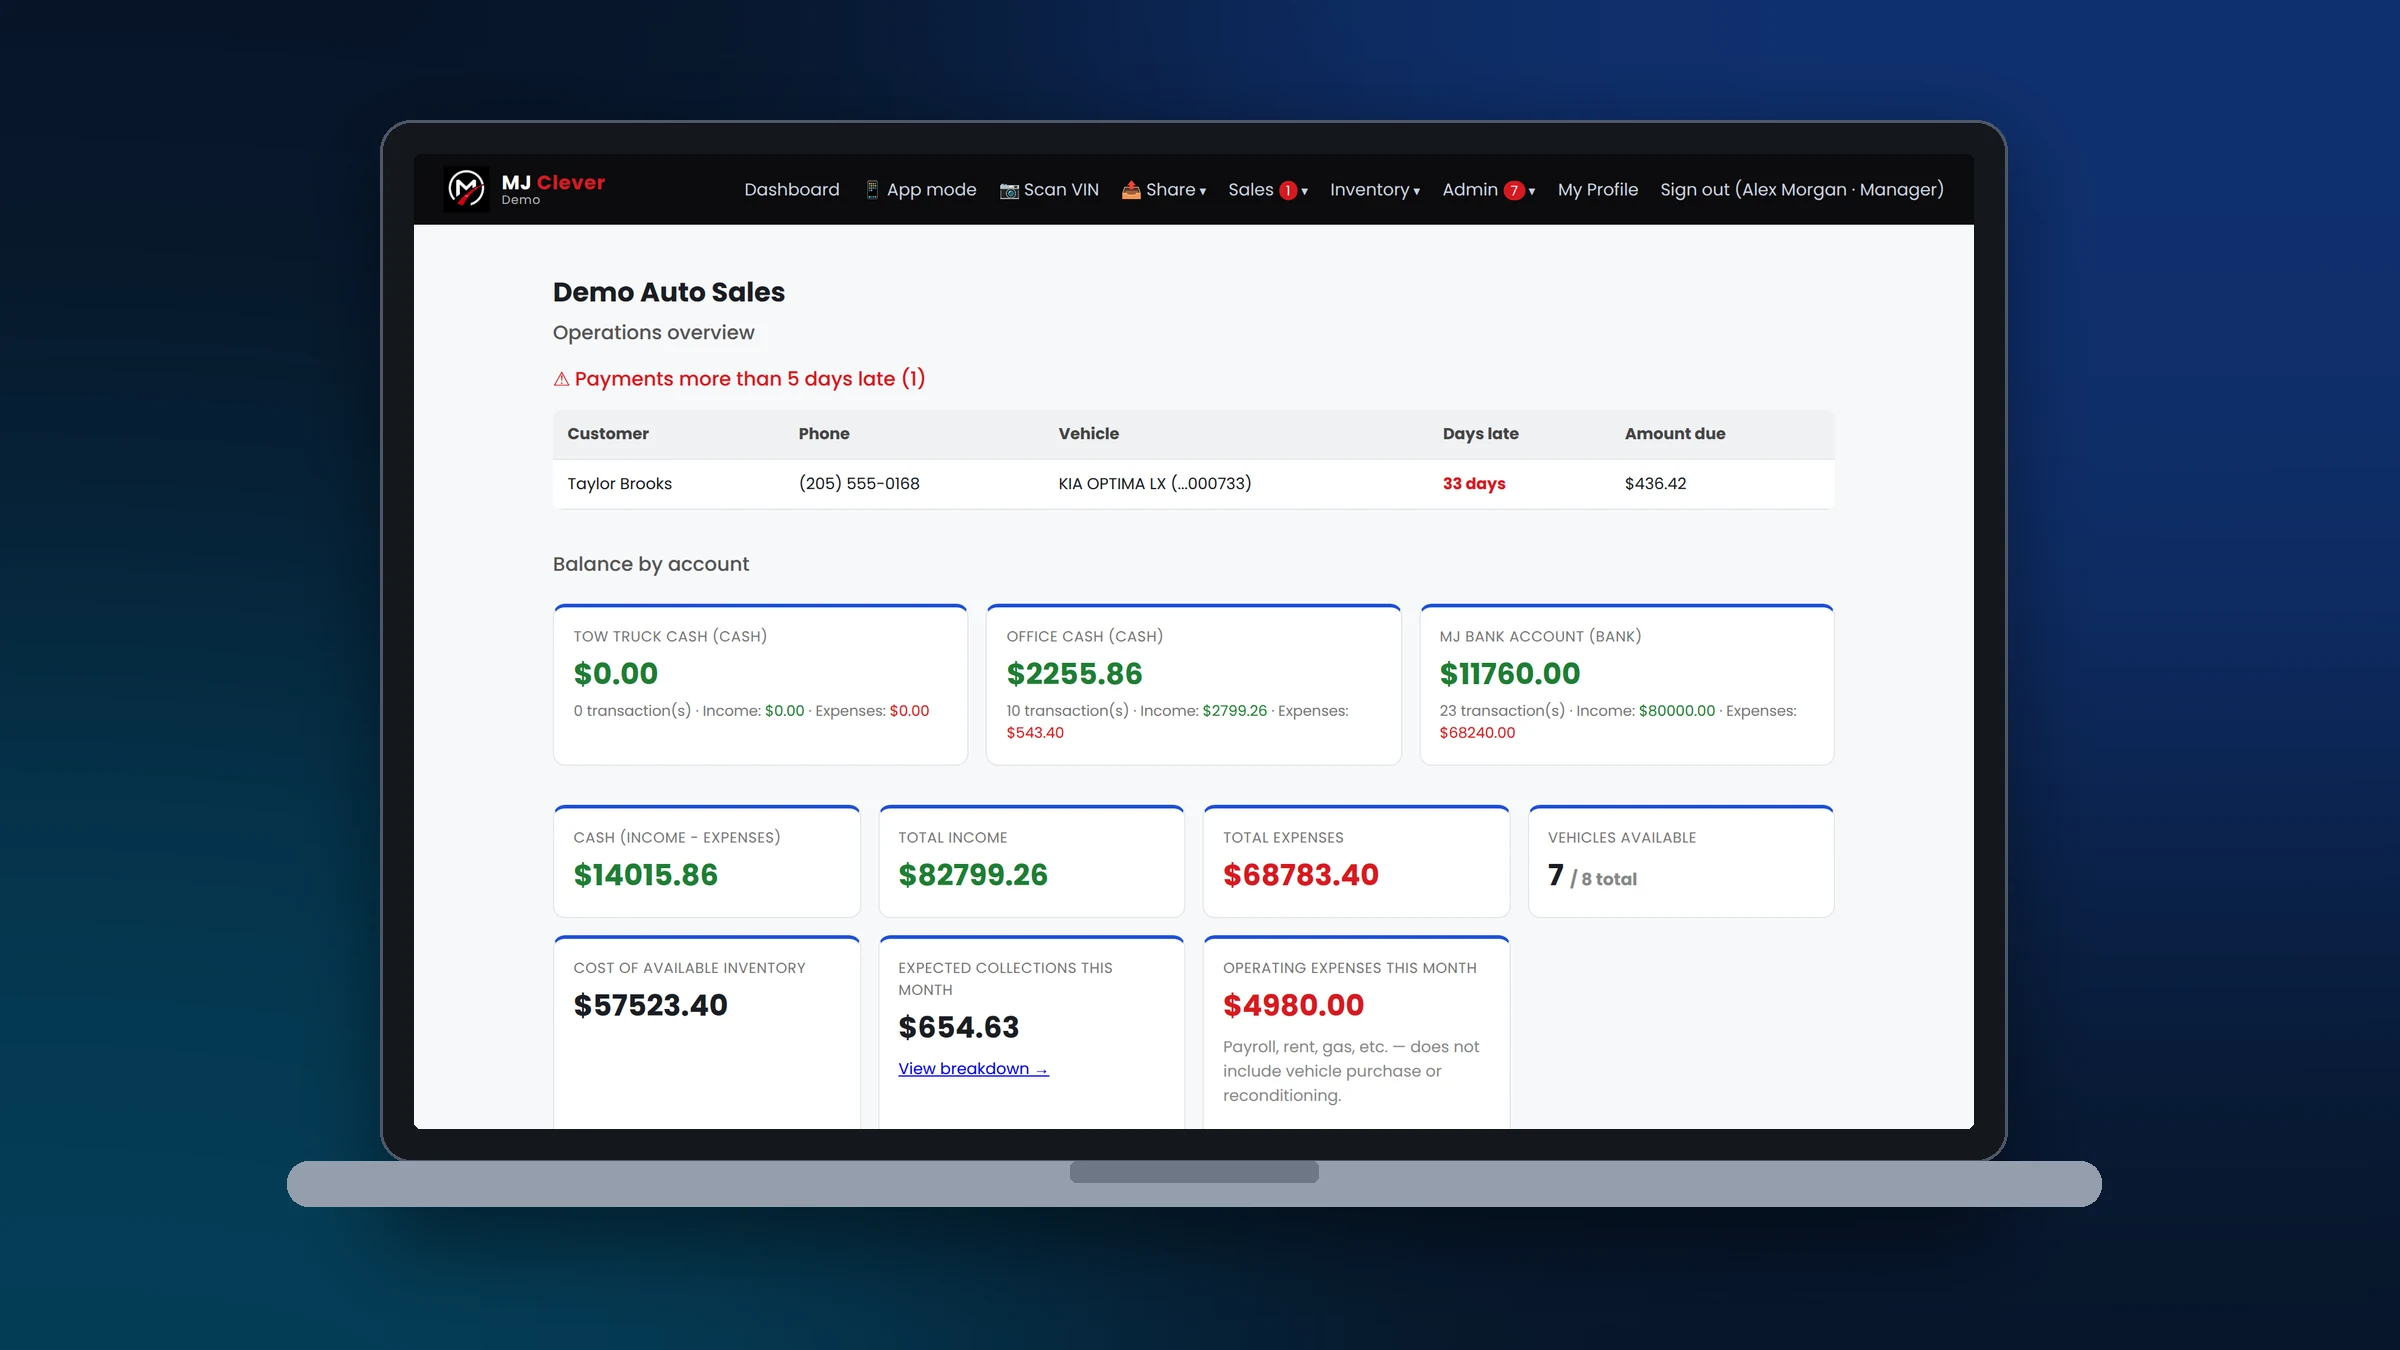Click Vehicles Available 7 / 8 total

[x=1592, y=876]
